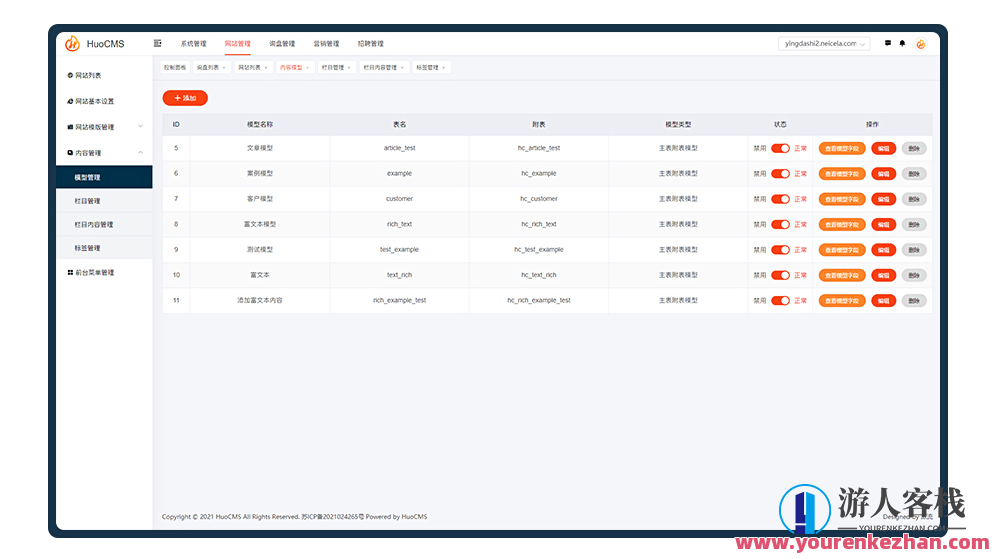Collapse the 内容管理 sidebar submenu chevron
The image size is (995, 559).
(x=140, y=153)
